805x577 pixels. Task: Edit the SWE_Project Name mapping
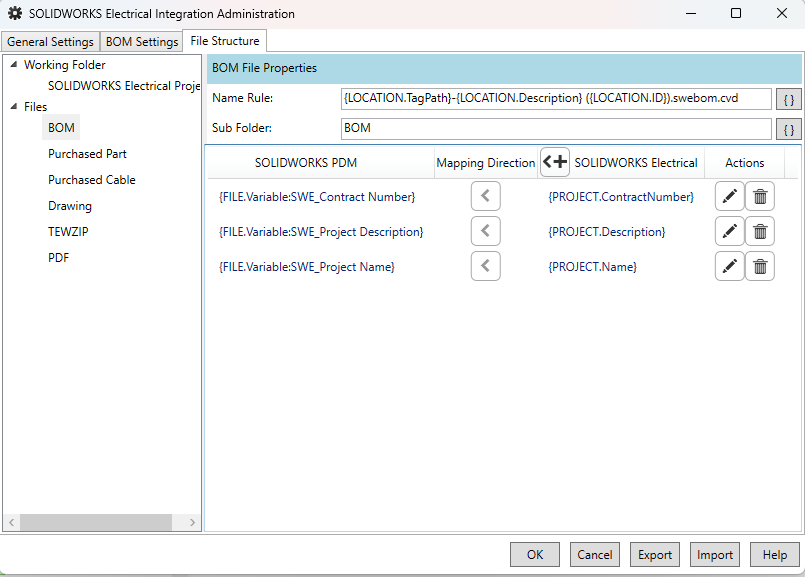[729, 266]
